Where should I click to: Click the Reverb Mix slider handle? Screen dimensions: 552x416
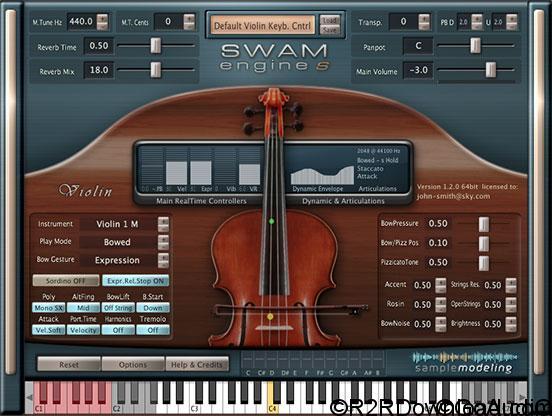[156, 70]
